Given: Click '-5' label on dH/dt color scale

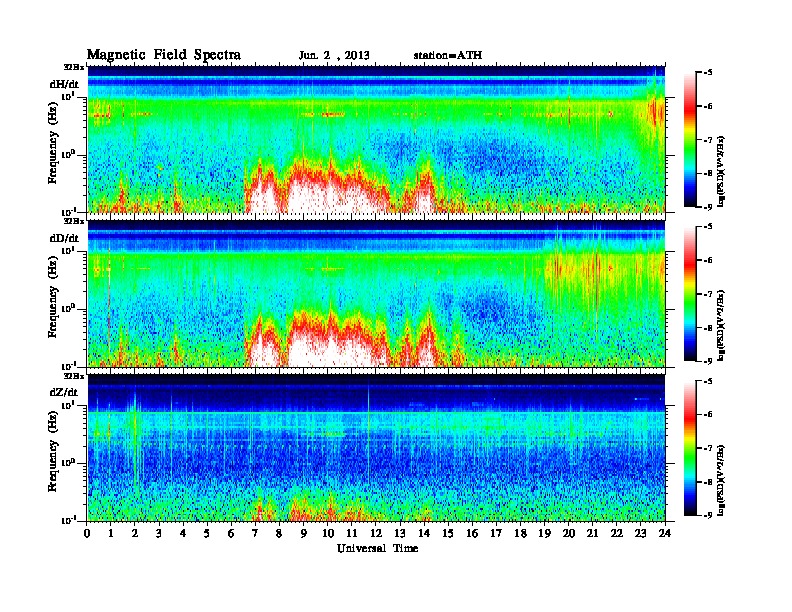Looking at the screenshot, I should (708, 73).
